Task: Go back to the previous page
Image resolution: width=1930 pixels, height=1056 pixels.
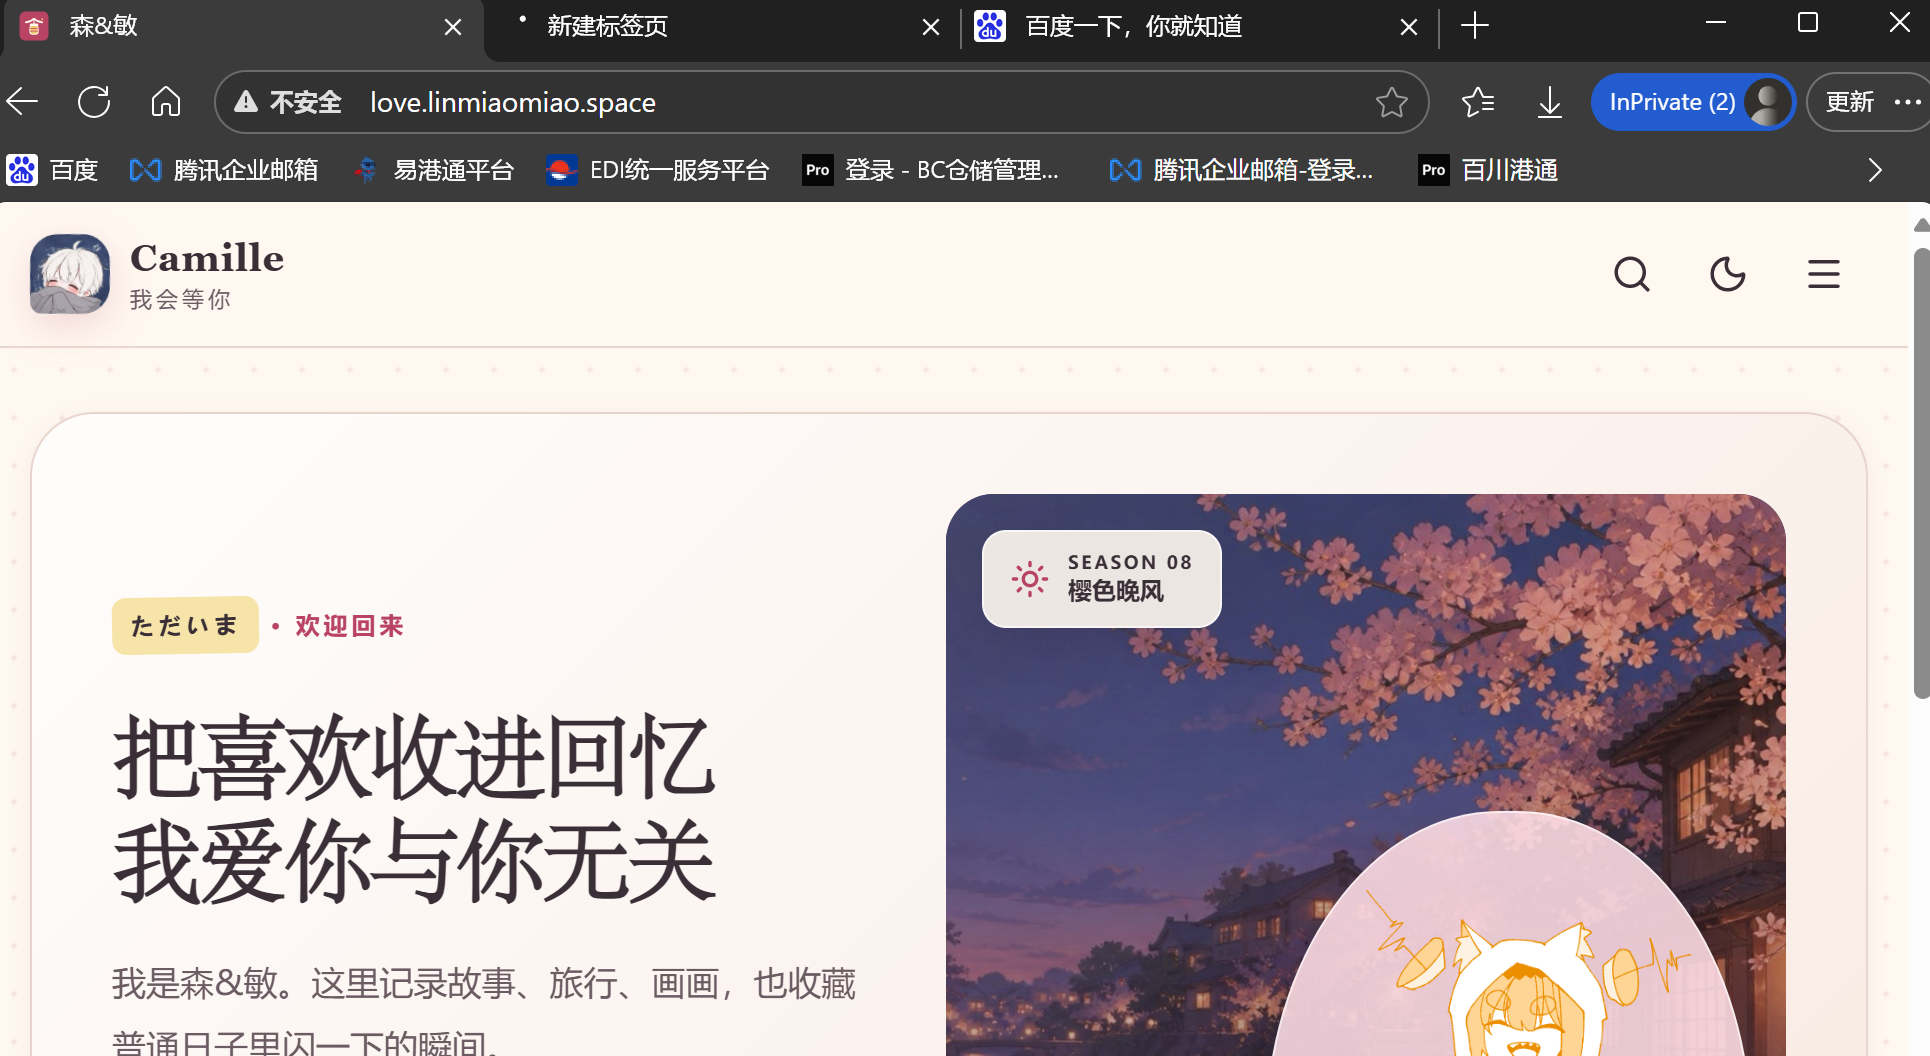Action: [22, 101]
